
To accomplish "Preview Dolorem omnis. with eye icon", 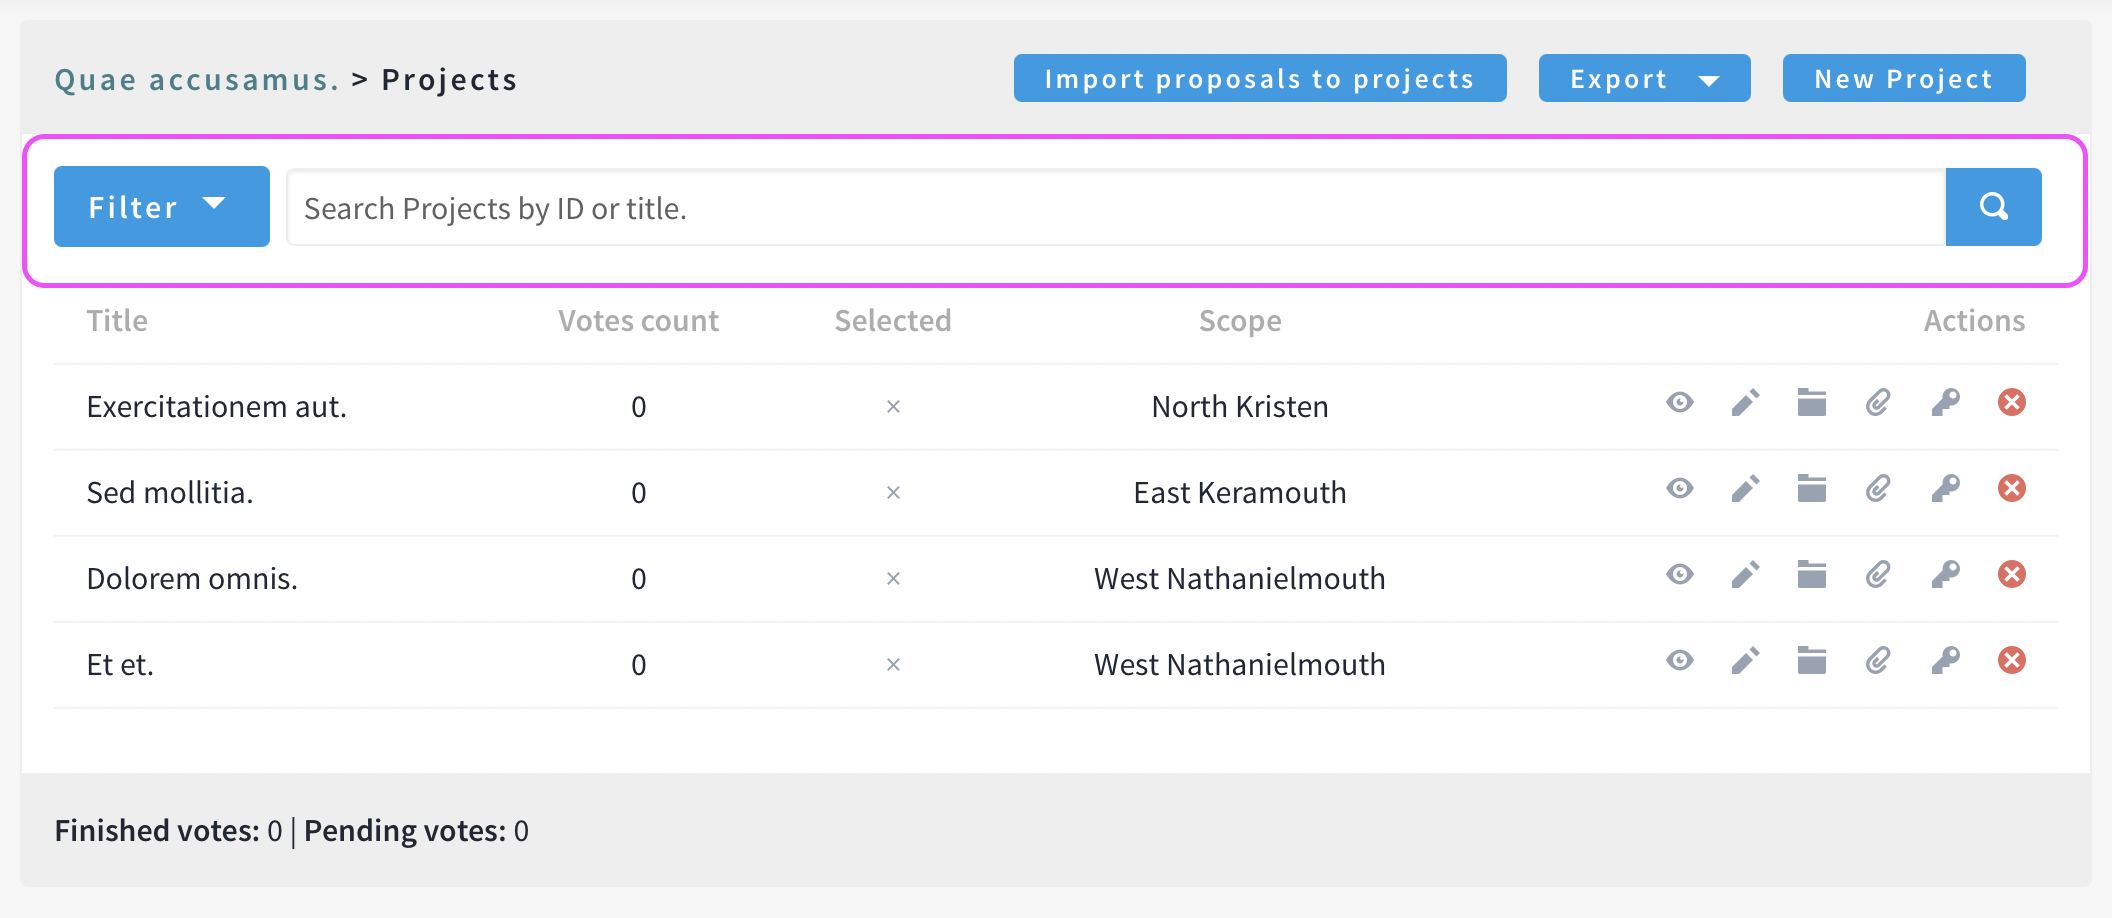I will click(x=1680, y=575).
